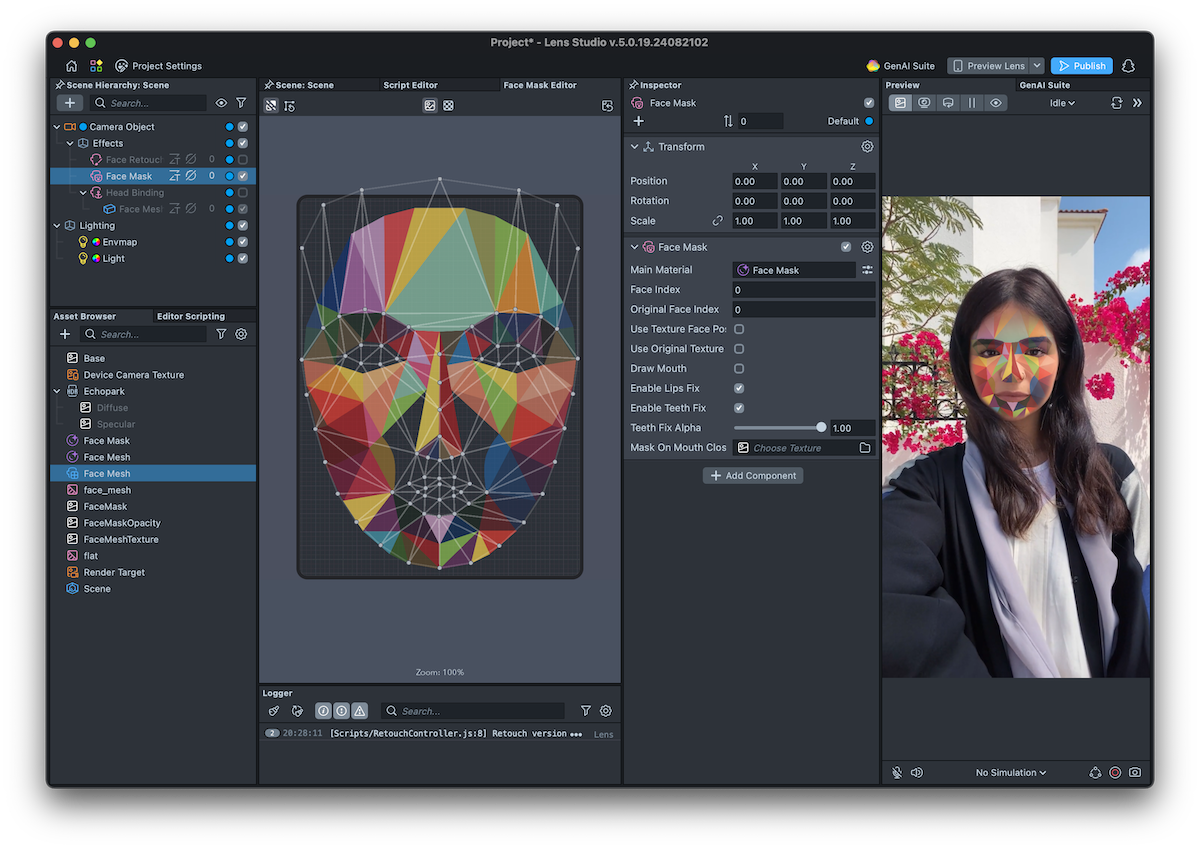The height and width of the screenshot is (849, 1200).
Task: Collapse the Lighting tree node
Action: [57, 226]
